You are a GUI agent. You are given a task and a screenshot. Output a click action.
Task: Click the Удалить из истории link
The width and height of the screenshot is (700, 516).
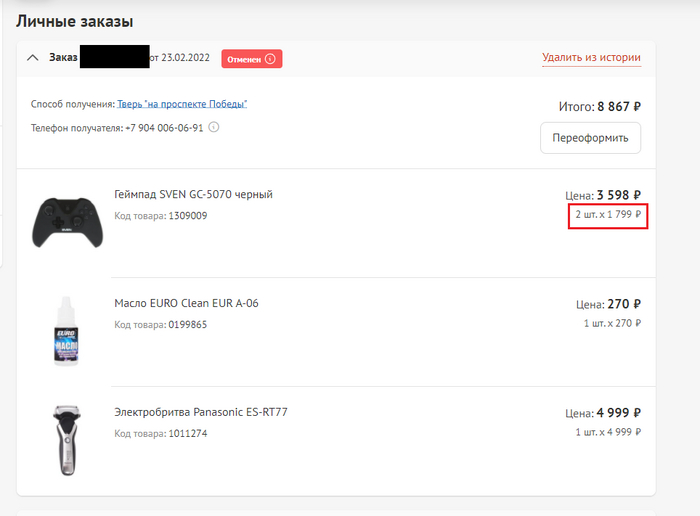[x=591, y=58]
